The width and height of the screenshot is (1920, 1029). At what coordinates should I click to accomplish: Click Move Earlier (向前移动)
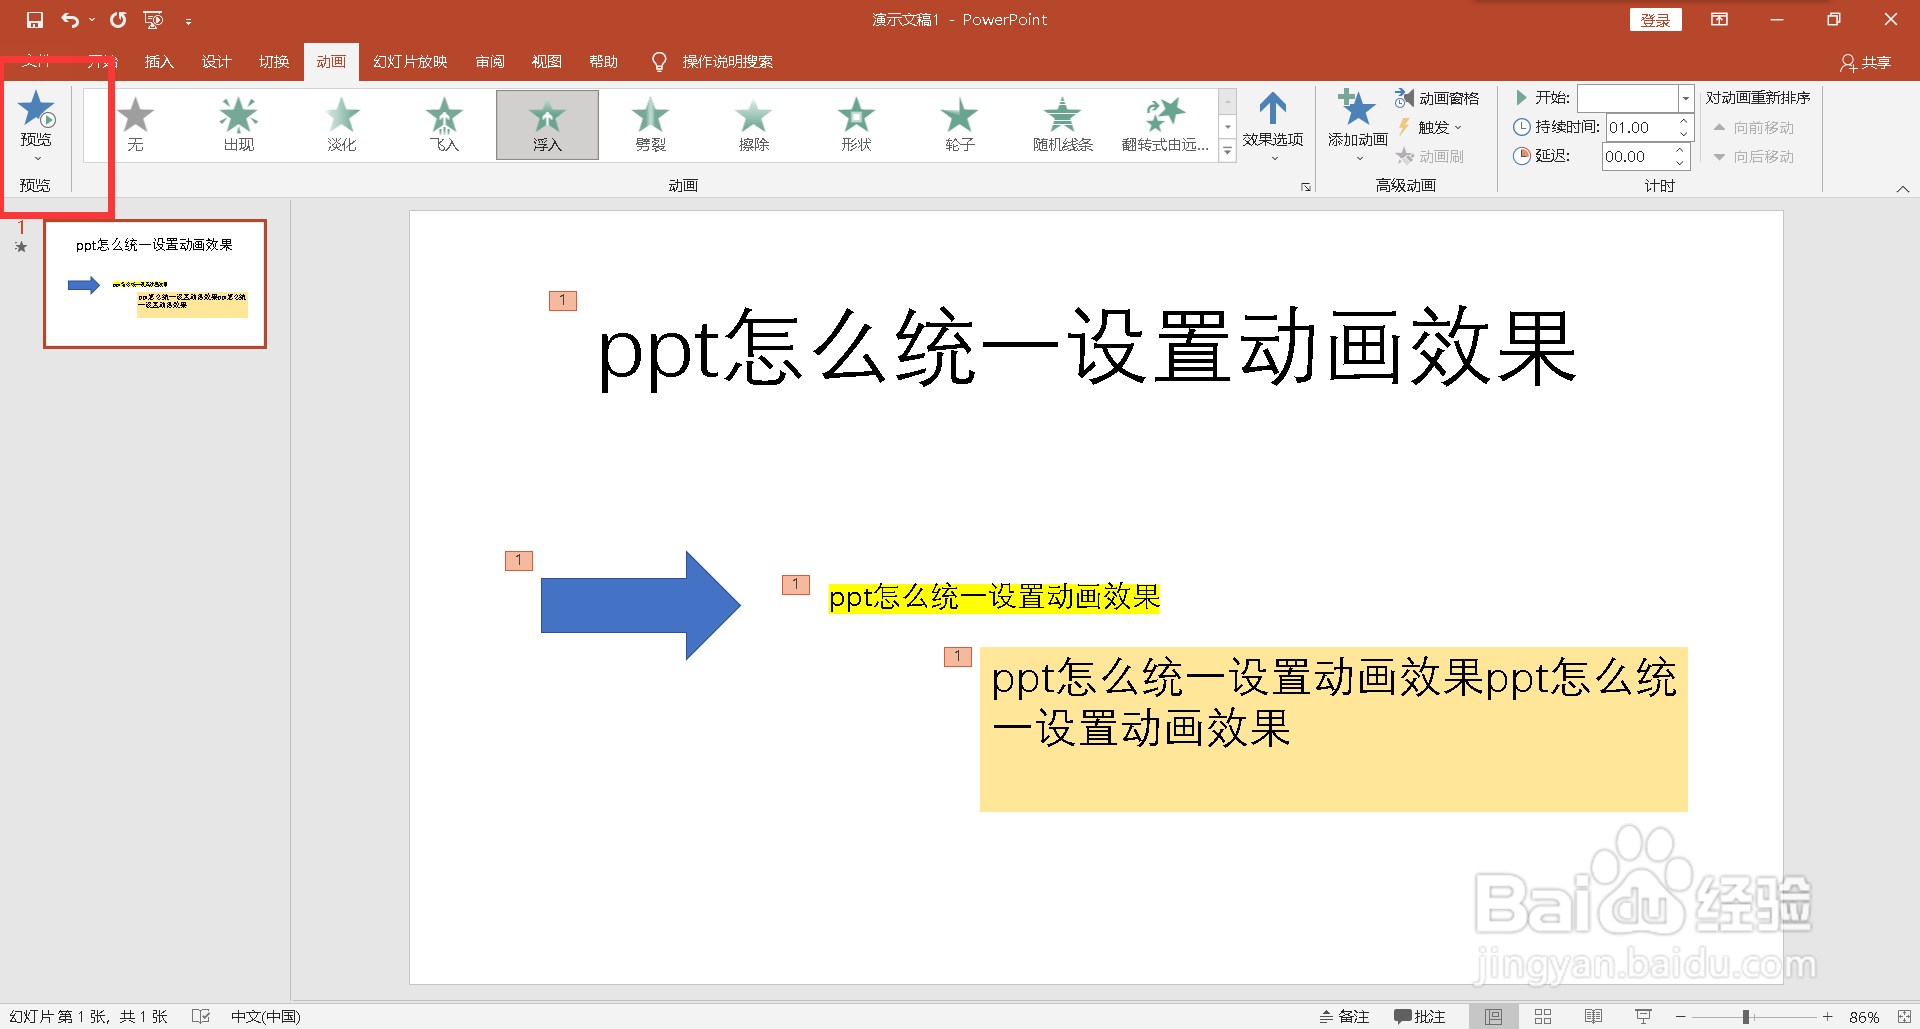pyautogui.click(x=1754, y=127)
